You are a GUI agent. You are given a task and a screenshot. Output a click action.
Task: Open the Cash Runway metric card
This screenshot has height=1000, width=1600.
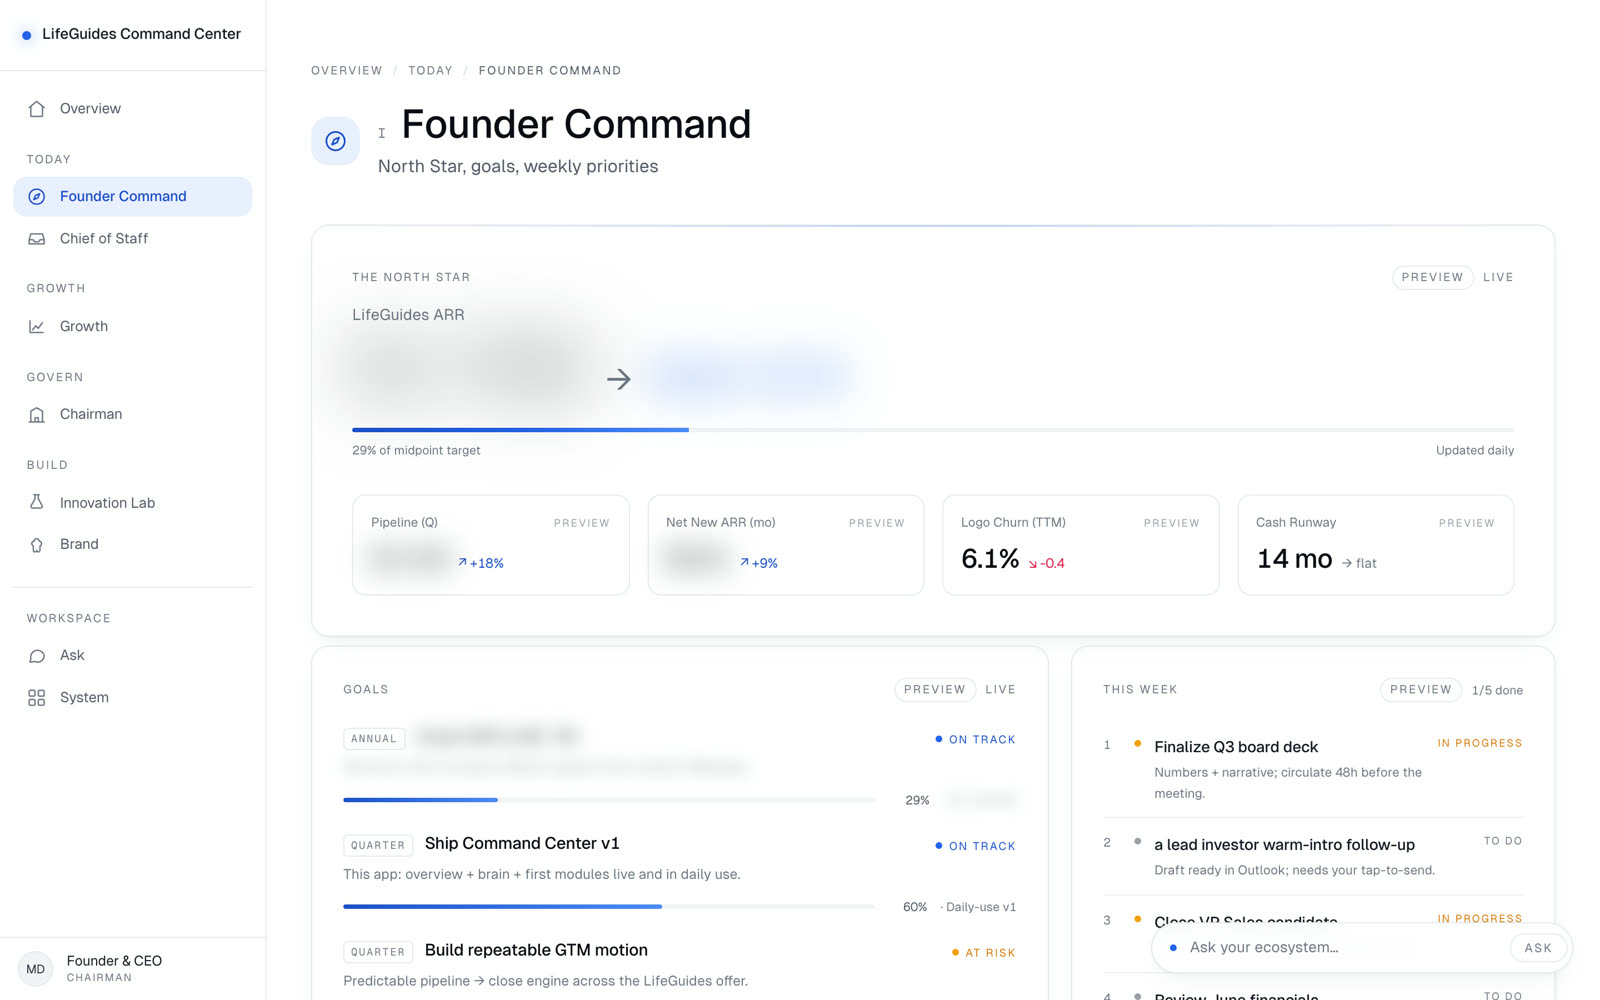1376,545
